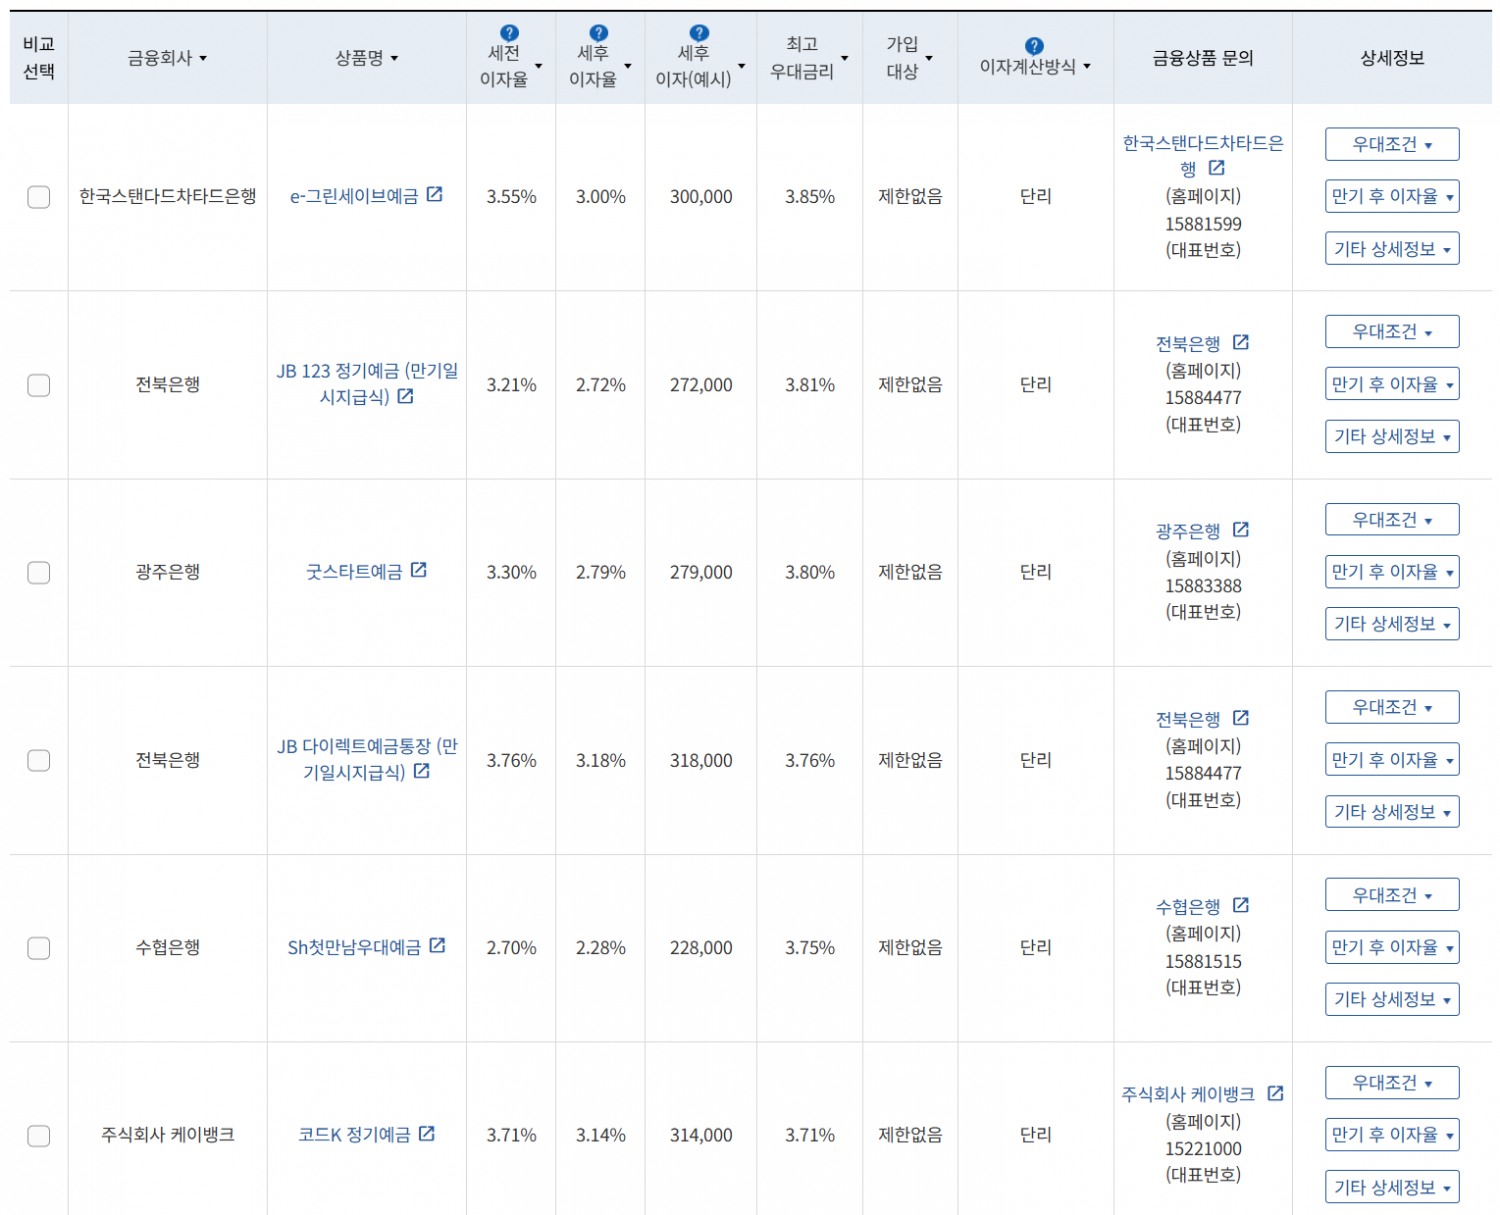The image size is (1500, 1215).
Task: Open help icon above 세후 이자율 header
Action: tap(598, 33)
